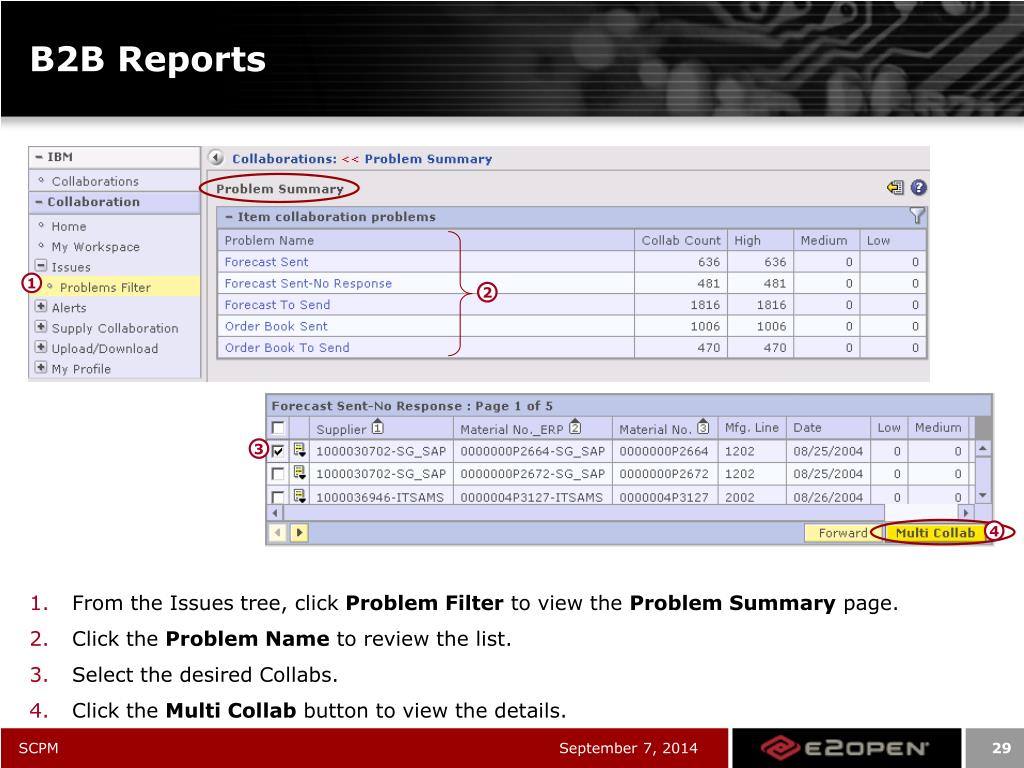This screenshot has width=1024, height=768.
Task: Click horizontal scroll left arrow
Action: coord(275,513)
